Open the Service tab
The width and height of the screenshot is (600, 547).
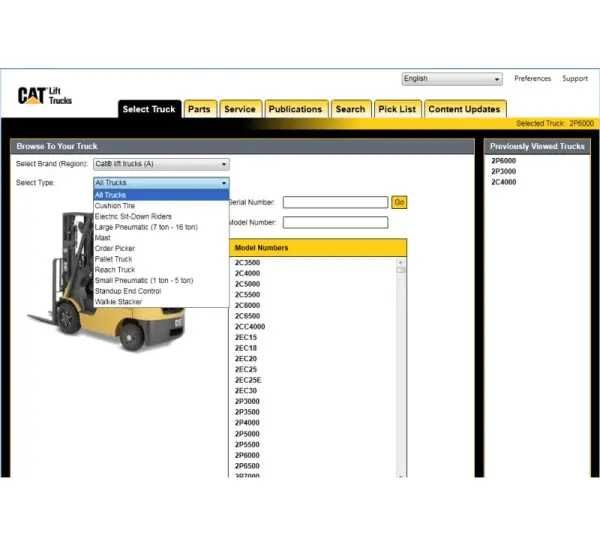pyautogui.click(x=240, y=109)
